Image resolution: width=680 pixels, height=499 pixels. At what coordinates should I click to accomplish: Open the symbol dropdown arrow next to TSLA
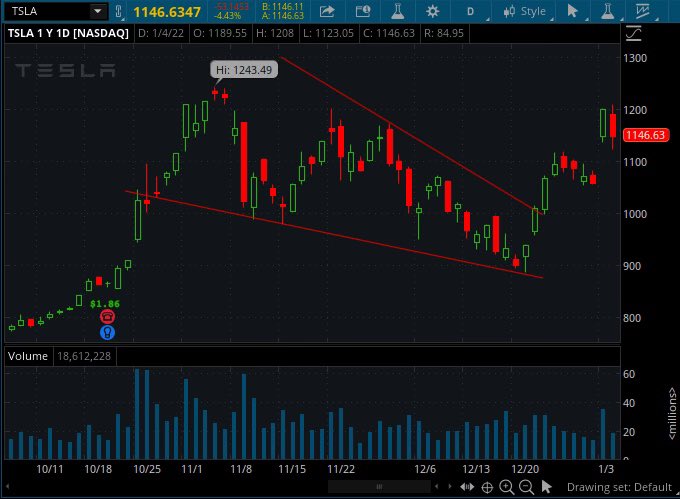[98, 11]
